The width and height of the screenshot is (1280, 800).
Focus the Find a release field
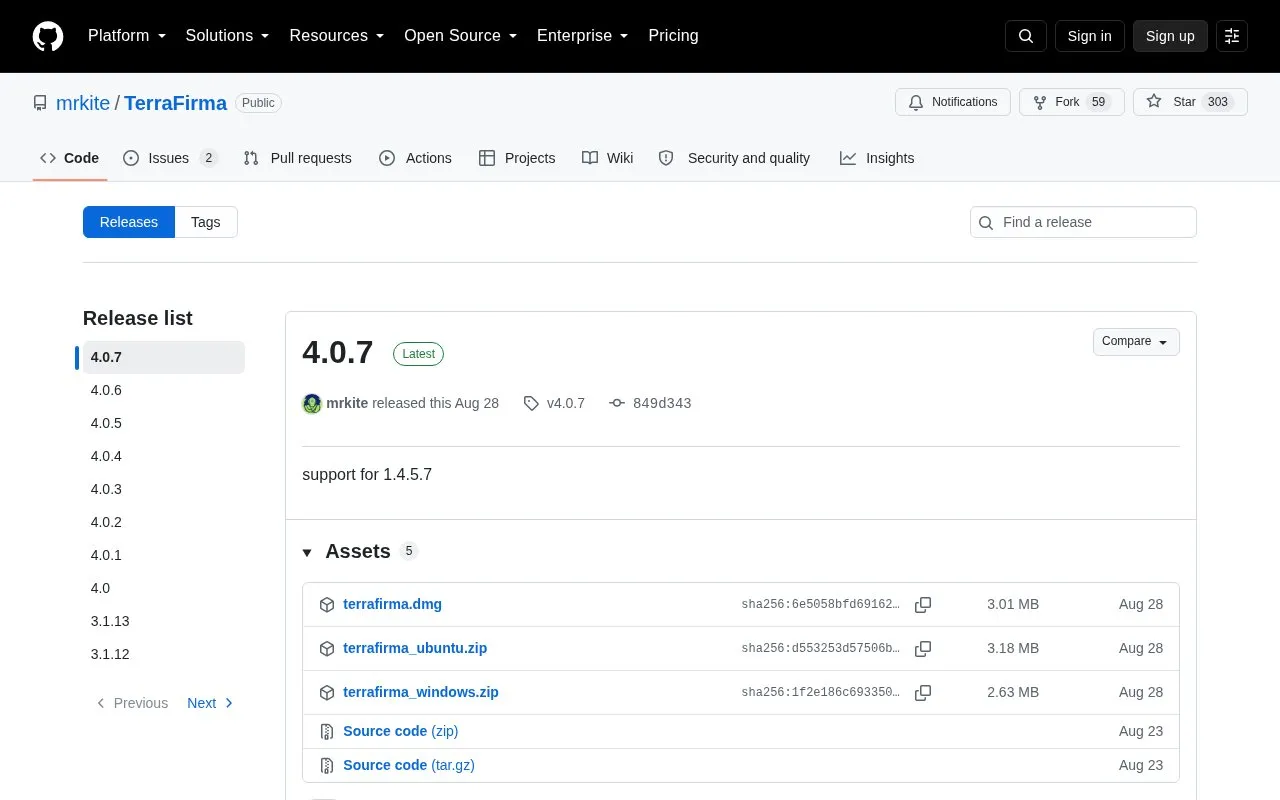(x=1083, y=222)
